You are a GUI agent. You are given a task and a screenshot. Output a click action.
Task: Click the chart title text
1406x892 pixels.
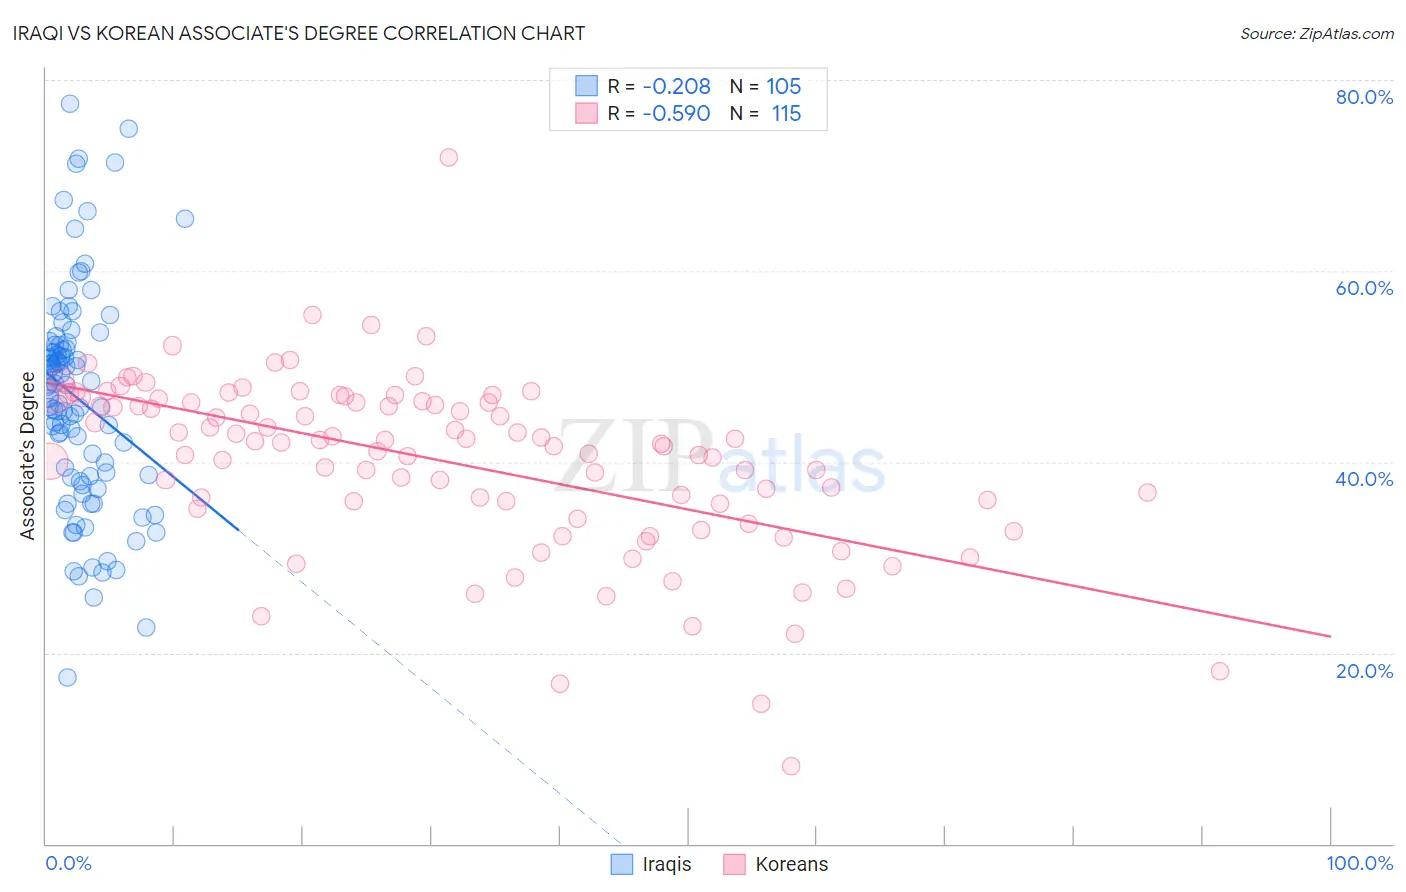(x=299, y=33)
